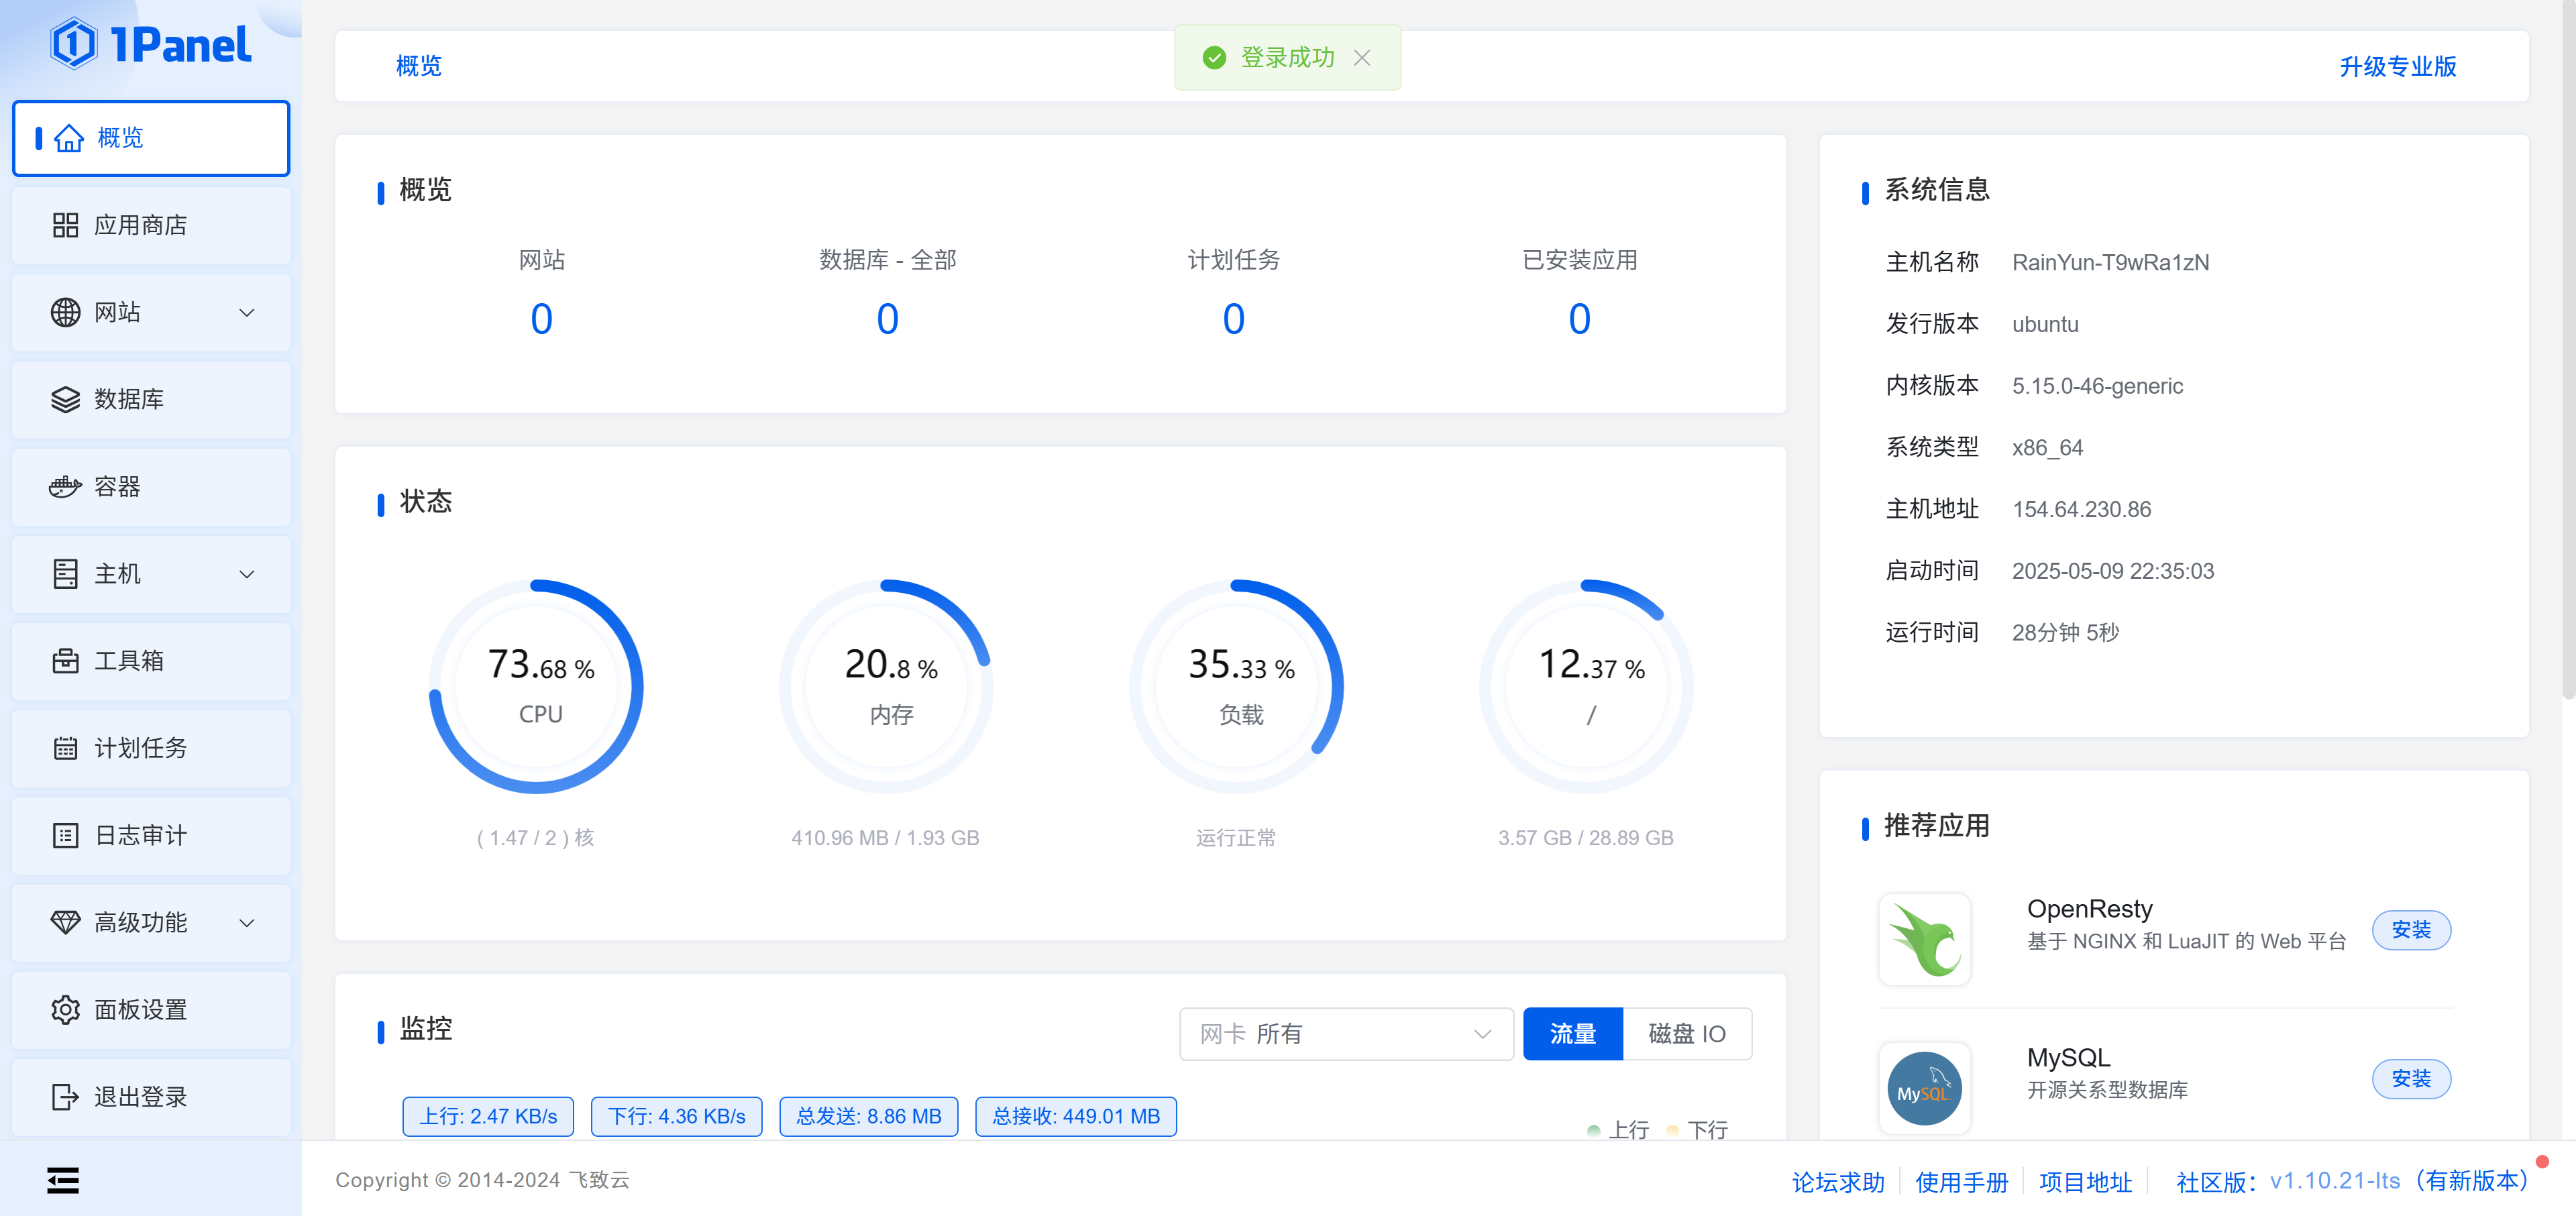Open containers via the Docker whale icon
This screenshot has width=2576, height=1216.
[x=65, y=487]
